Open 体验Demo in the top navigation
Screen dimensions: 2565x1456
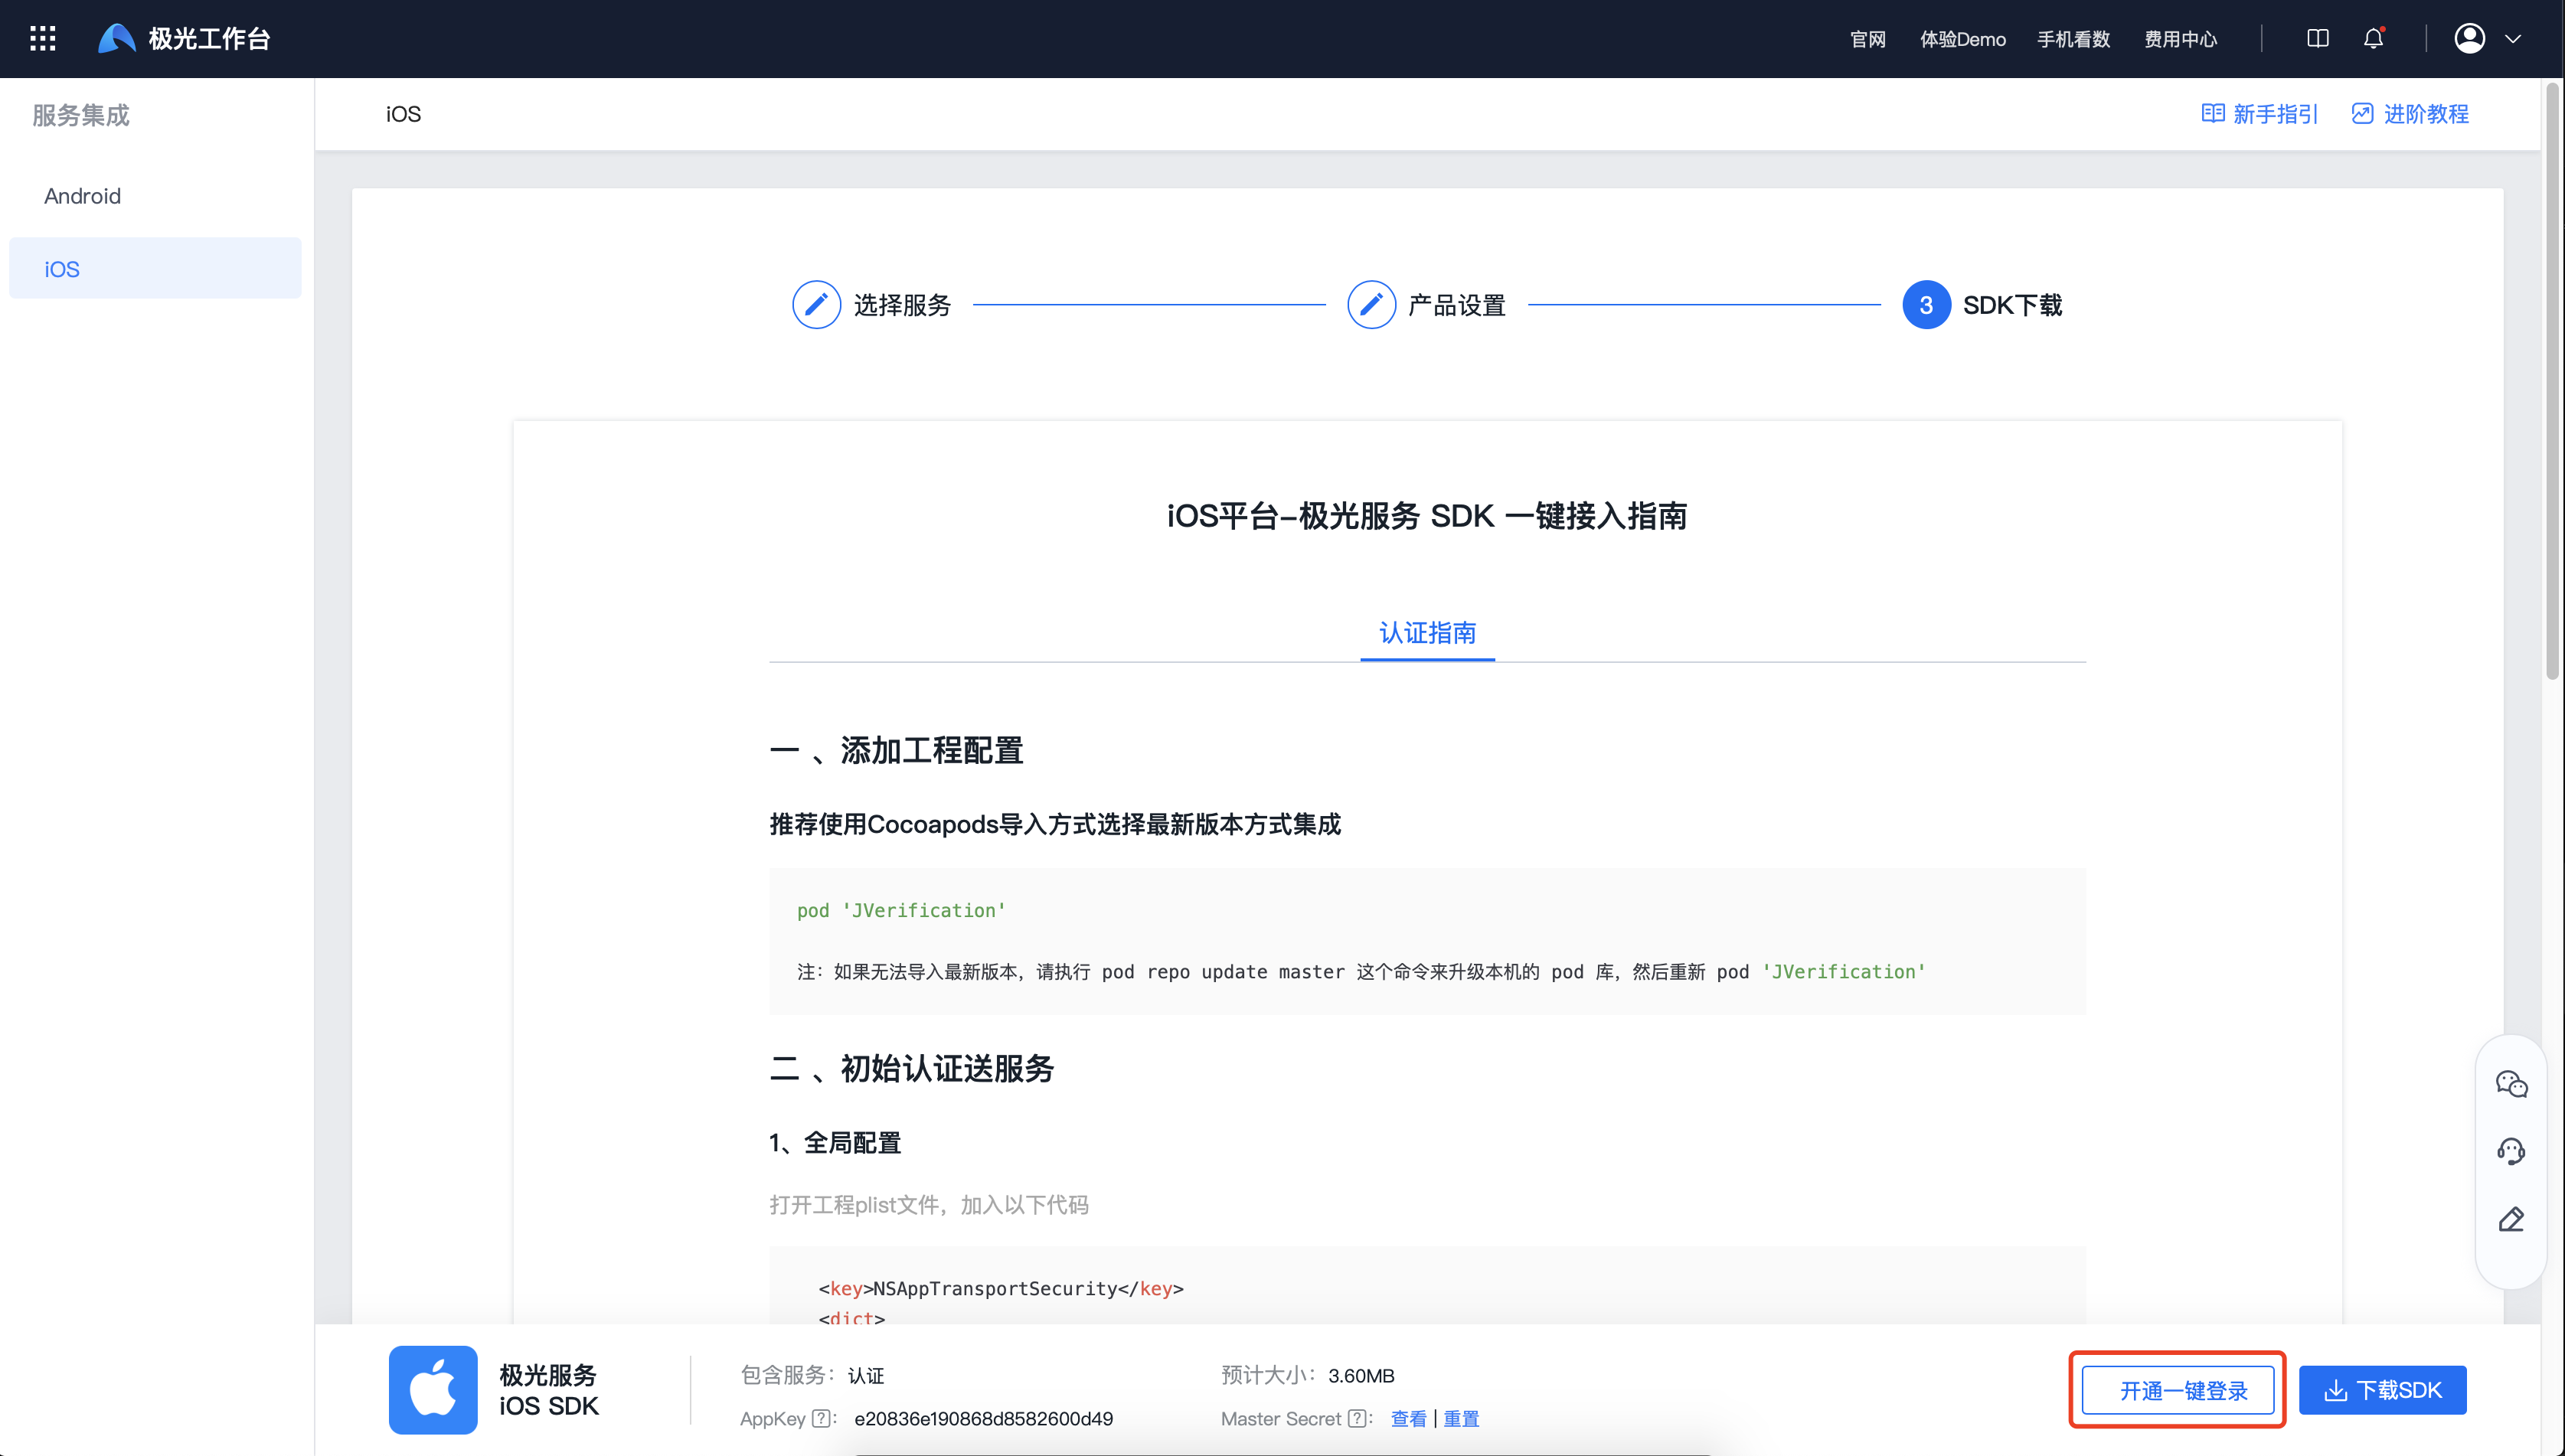[x=1962, y=39]
